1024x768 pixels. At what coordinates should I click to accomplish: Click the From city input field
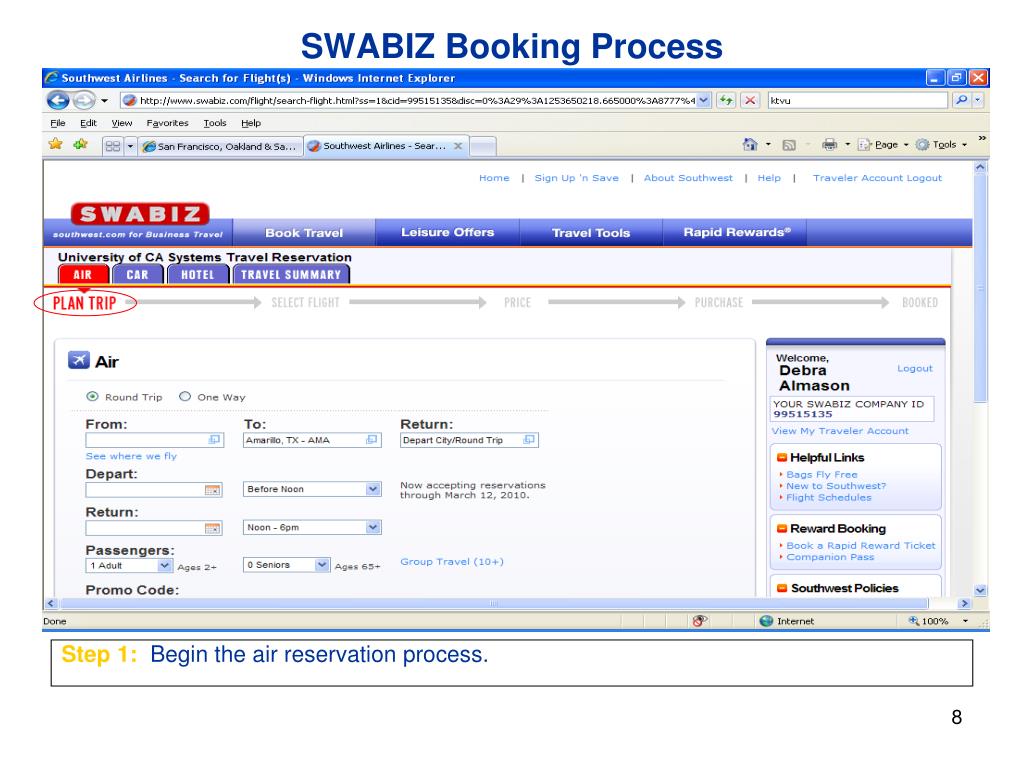pos(155,440)
